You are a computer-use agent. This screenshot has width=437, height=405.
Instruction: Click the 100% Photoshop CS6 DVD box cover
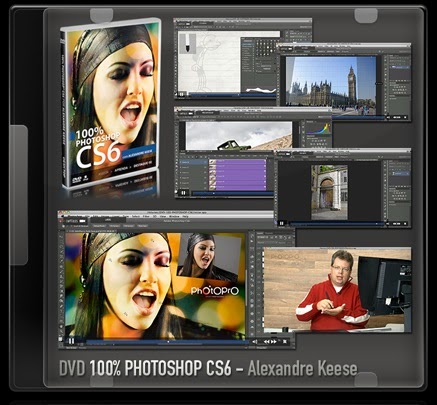pyautogui.click(x=111, y=103)
